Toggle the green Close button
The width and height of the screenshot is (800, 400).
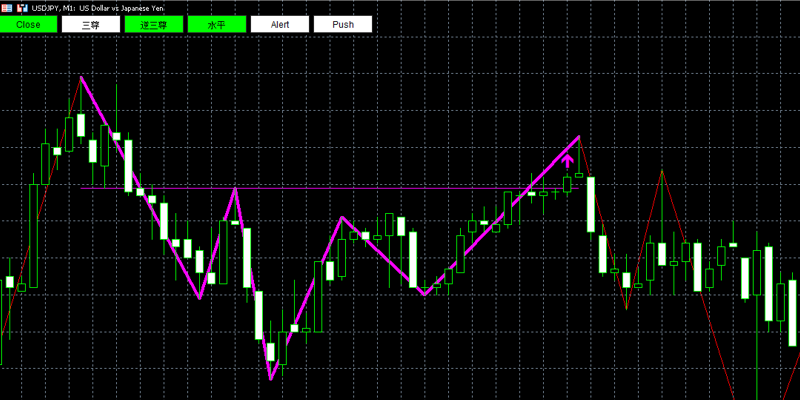pyautogui.click(x=28, y=24)
